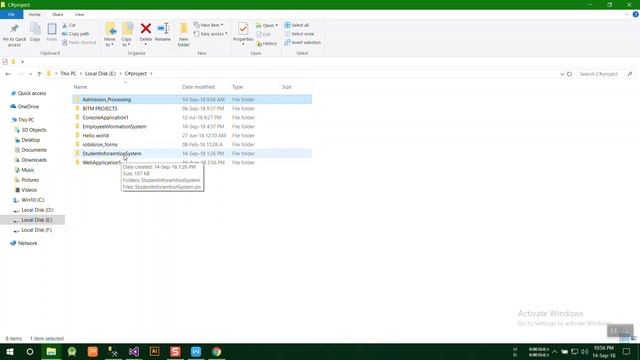Open the Open dropdown in the ribbon

coord(267,25)
